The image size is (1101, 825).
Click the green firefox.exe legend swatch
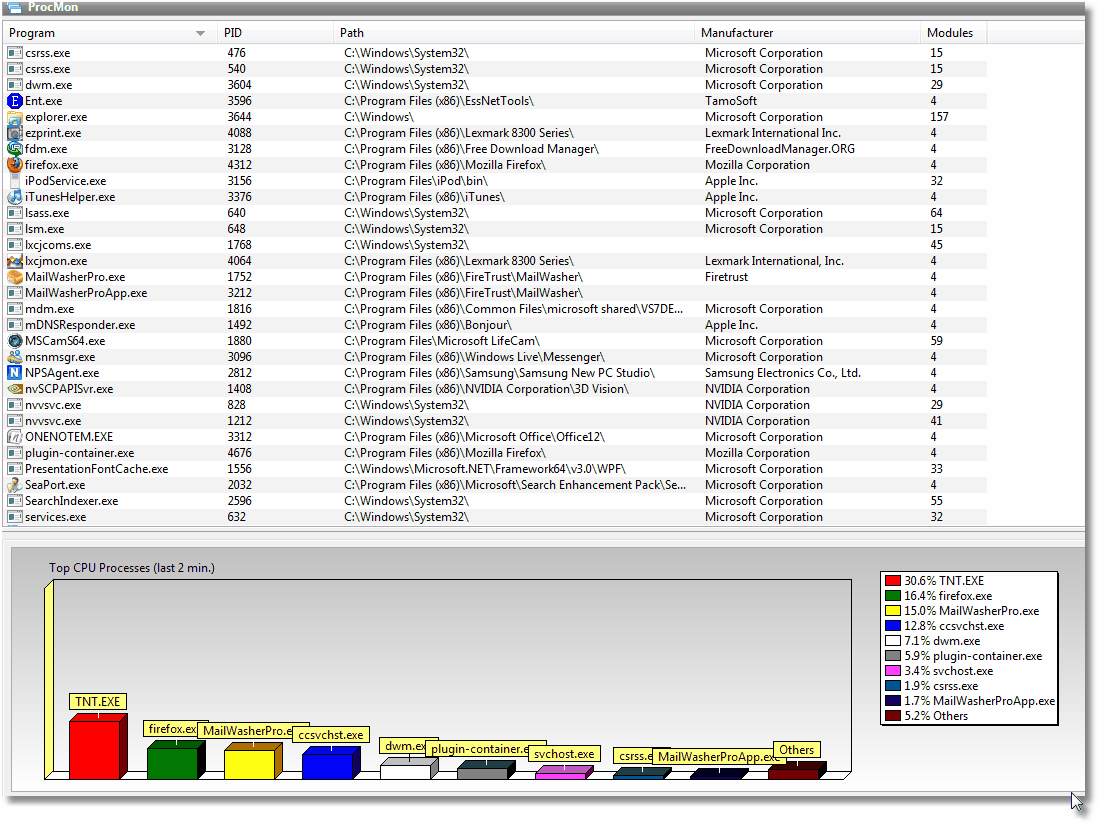[892, 596]
